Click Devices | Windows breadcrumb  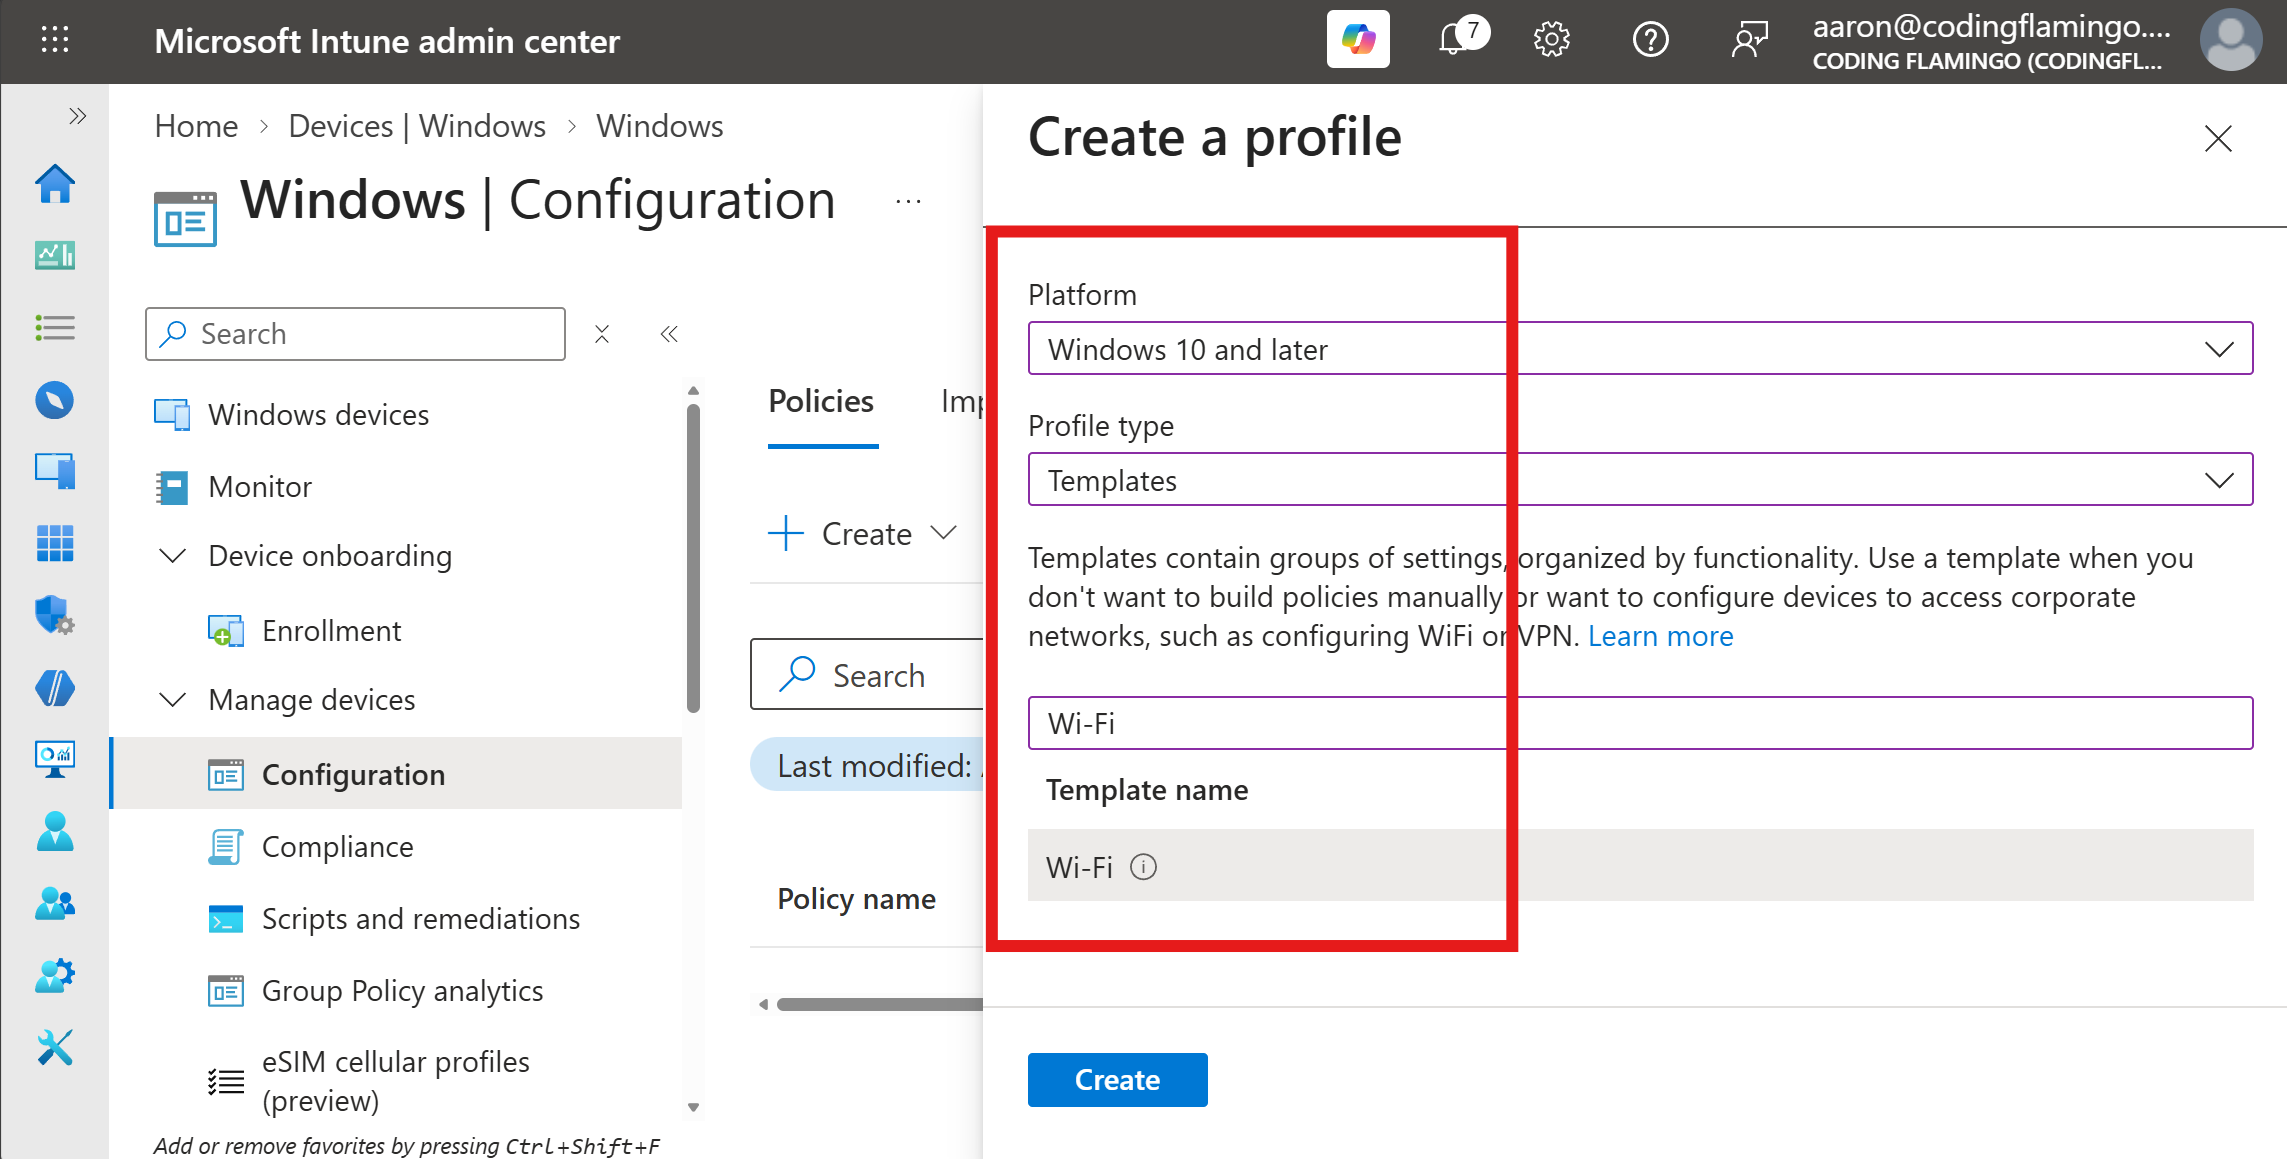click(417, 126)
